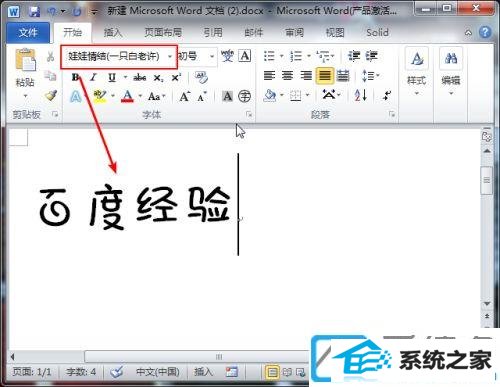Apply strikethrough with the abc icon
Viewport: 500px width, 387px height.
click(140, 78)
